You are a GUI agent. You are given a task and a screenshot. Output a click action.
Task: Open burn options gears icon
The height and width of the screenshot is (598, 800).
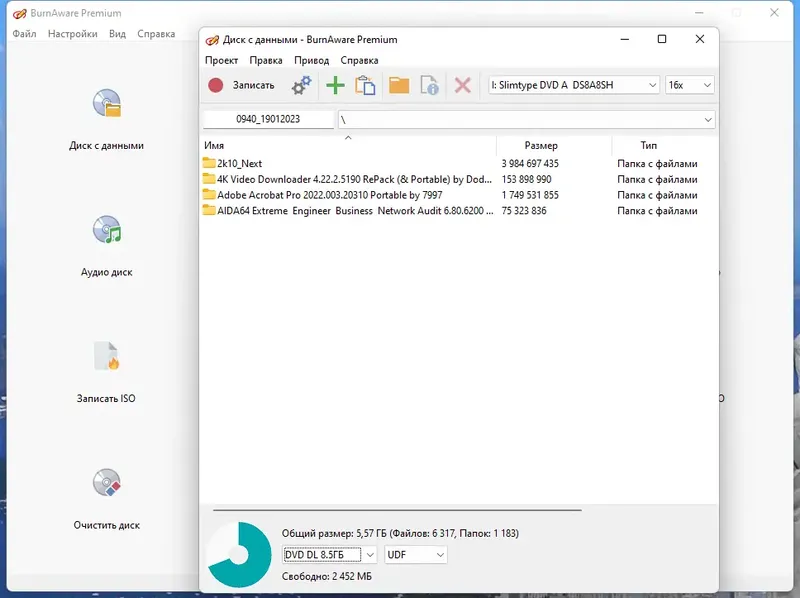point(302,85)
